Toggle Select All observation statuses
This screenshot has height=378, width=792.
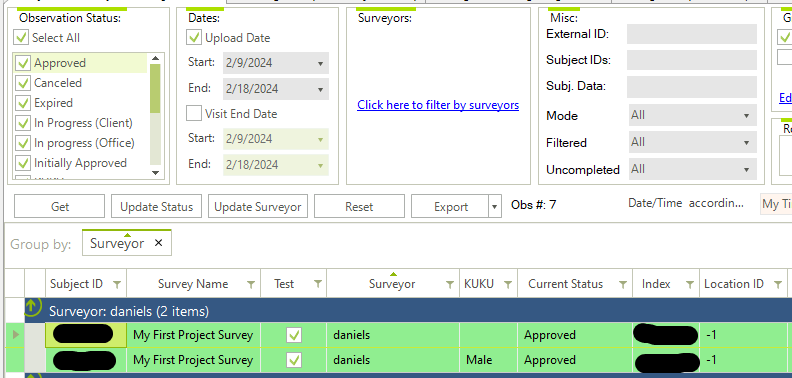21,38
